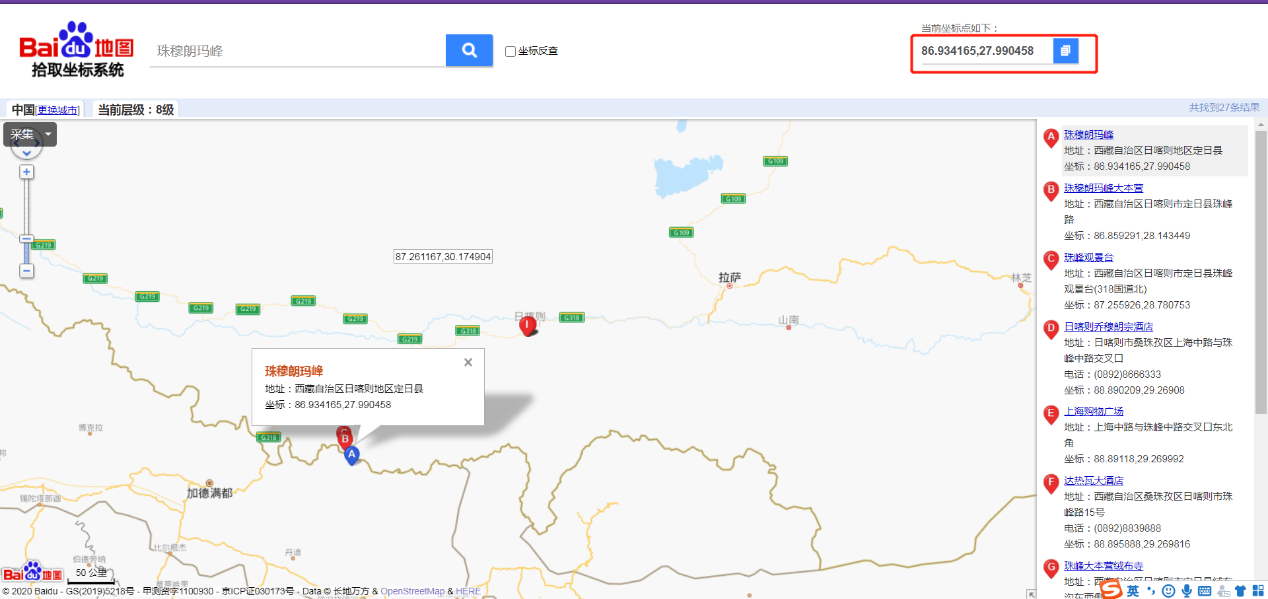1268x599 pixels.
Task: Select the 珠峰观景台 search result
Action: (x=1088, y=257)
